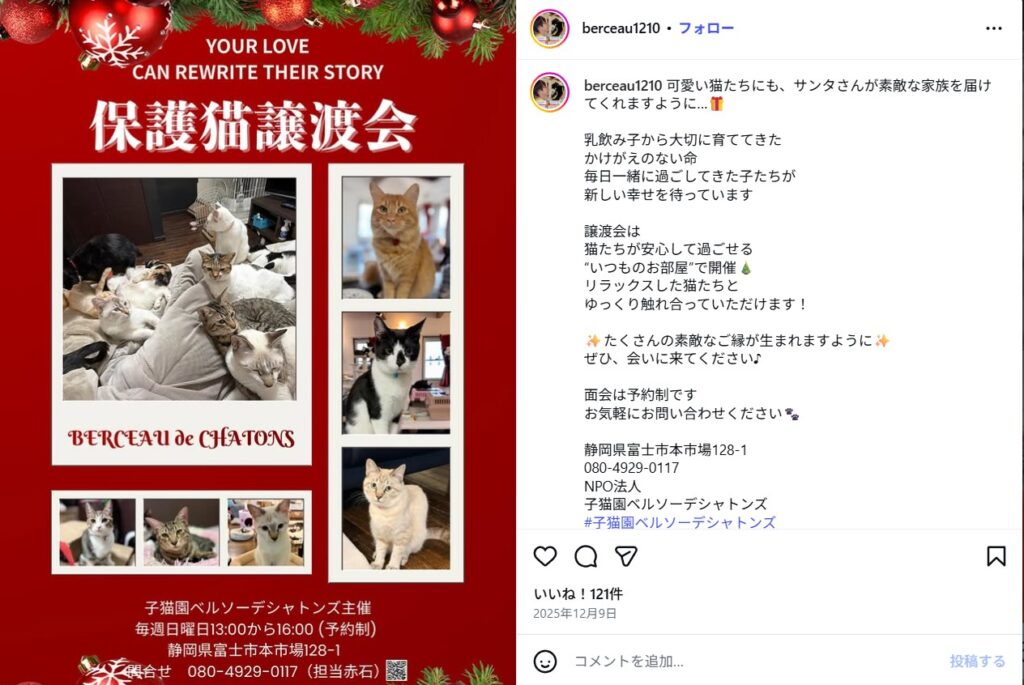Open the #子猫園ベルソーデシャトンズ hashtag
1024x685 pixels.
(679, 522)
